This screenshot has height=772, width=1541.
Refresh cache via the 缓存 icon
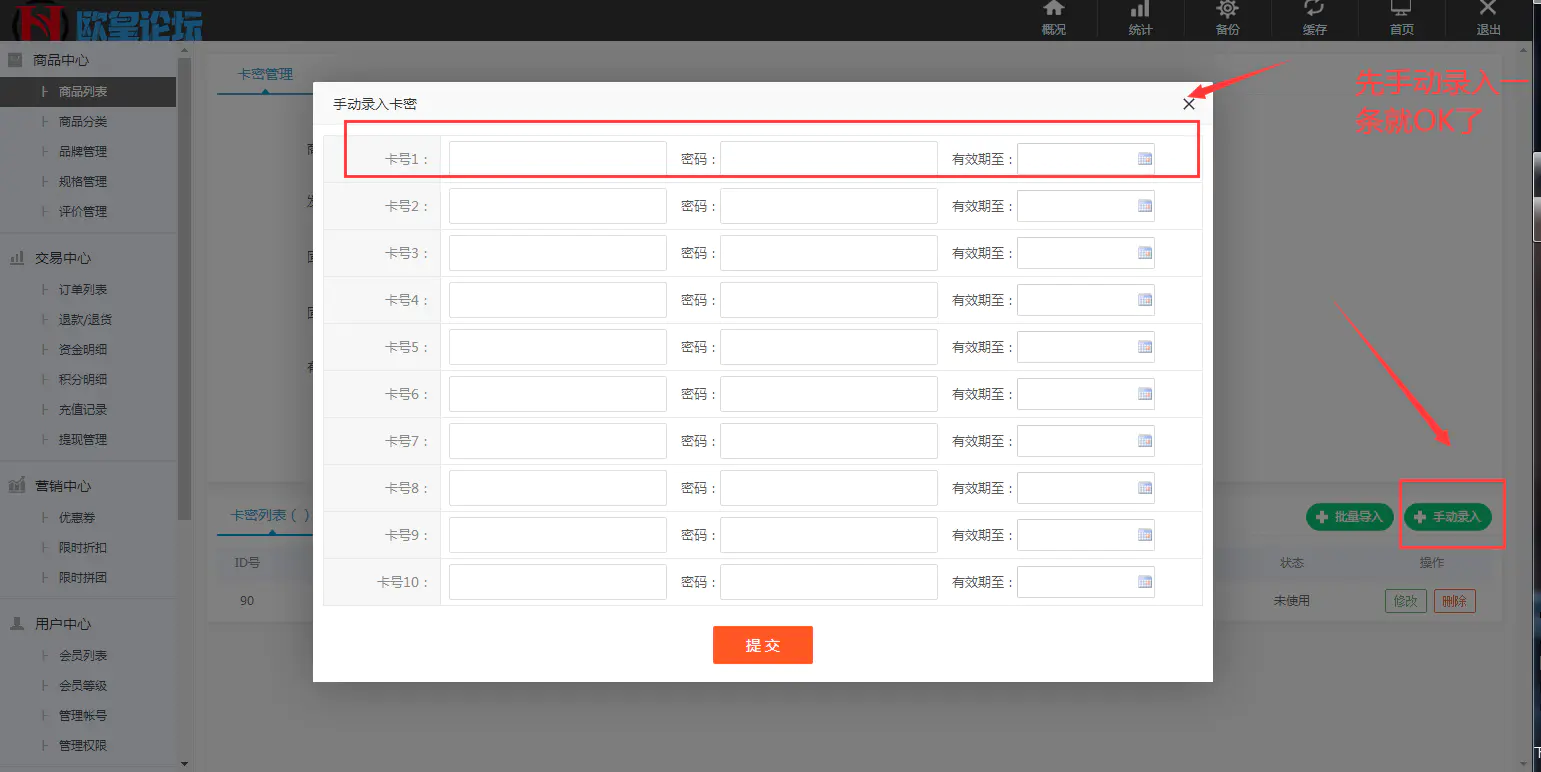[1314, 20]
